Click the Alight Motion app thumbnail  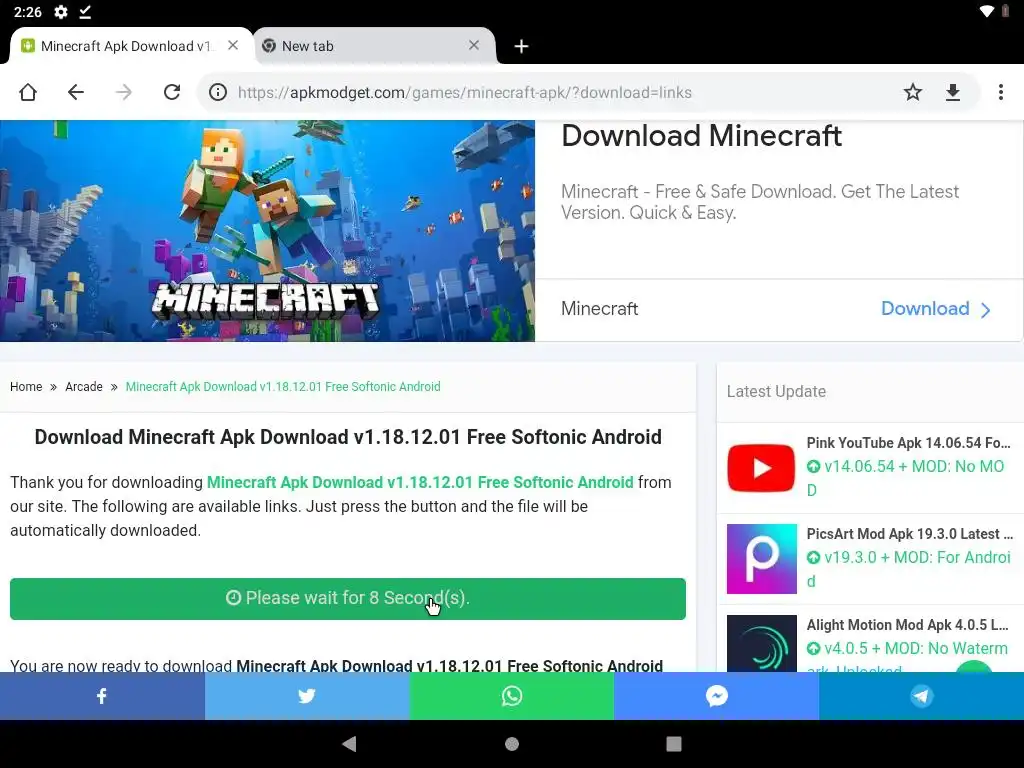761,644
